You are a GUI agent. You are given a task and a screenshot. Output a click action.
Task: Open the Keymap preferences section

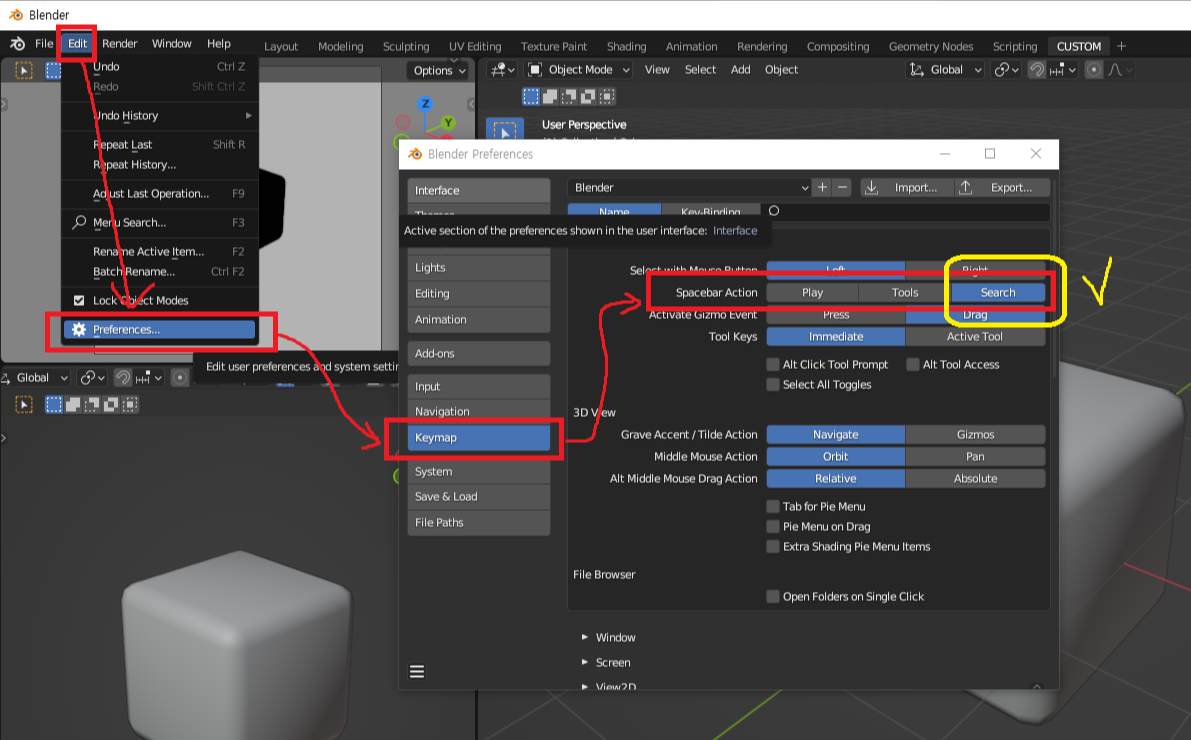(479, 438)
